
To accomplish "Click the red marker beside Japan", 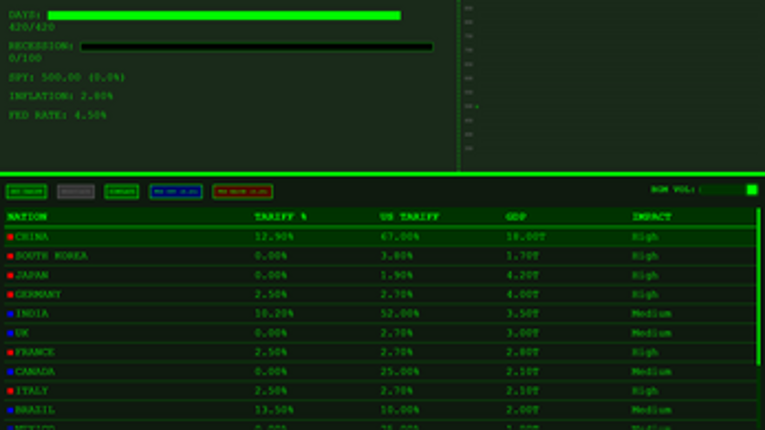I will click(10, 275).
